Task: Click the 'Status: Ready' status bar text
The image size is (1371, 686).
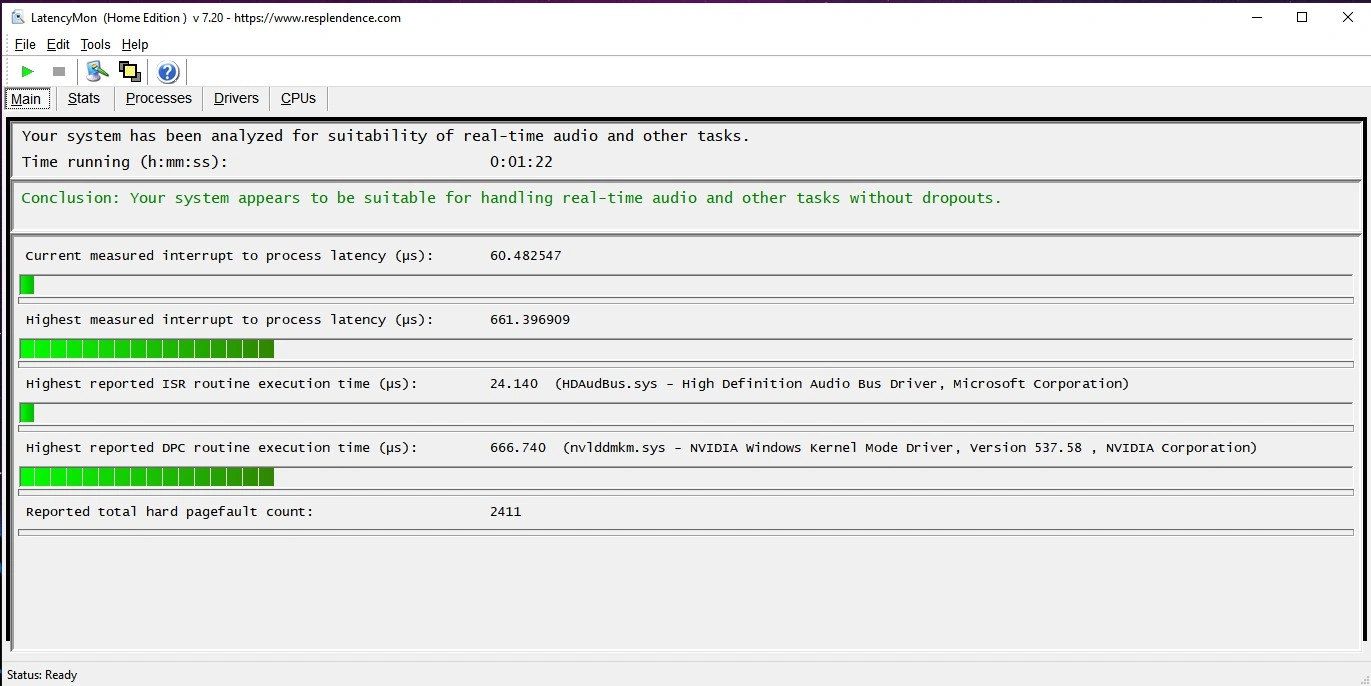Action: pyautogui.click(x=42, y=675)
